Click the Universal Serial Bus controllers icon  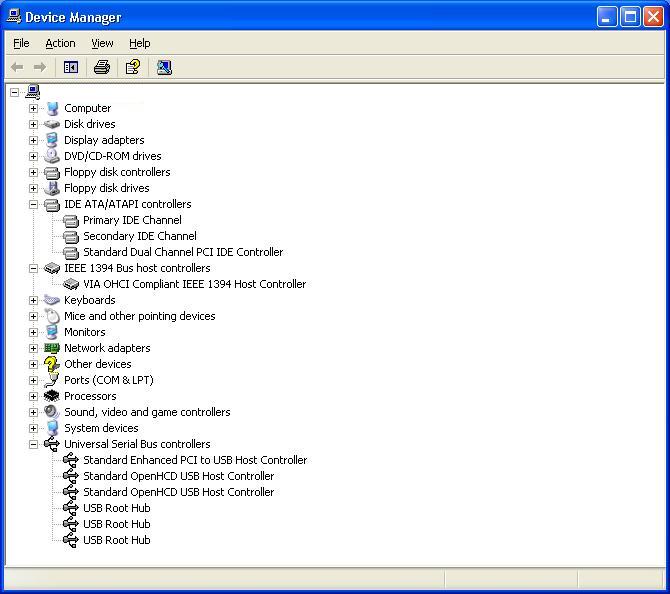pyautogui.click(x=52, y=444)
